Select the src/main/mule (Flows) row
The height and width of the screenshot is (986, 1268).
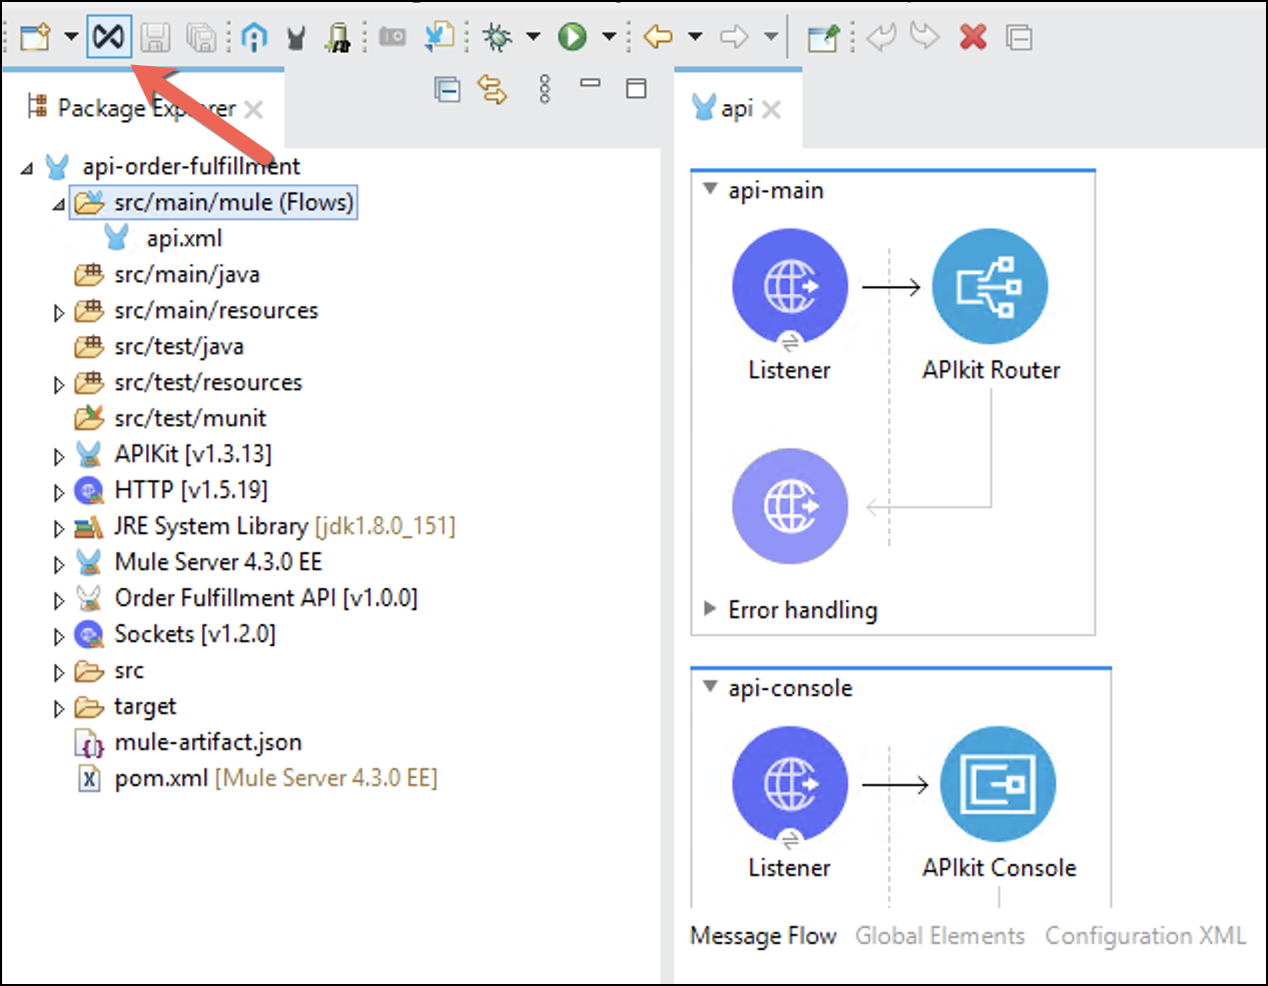(214, 202)
